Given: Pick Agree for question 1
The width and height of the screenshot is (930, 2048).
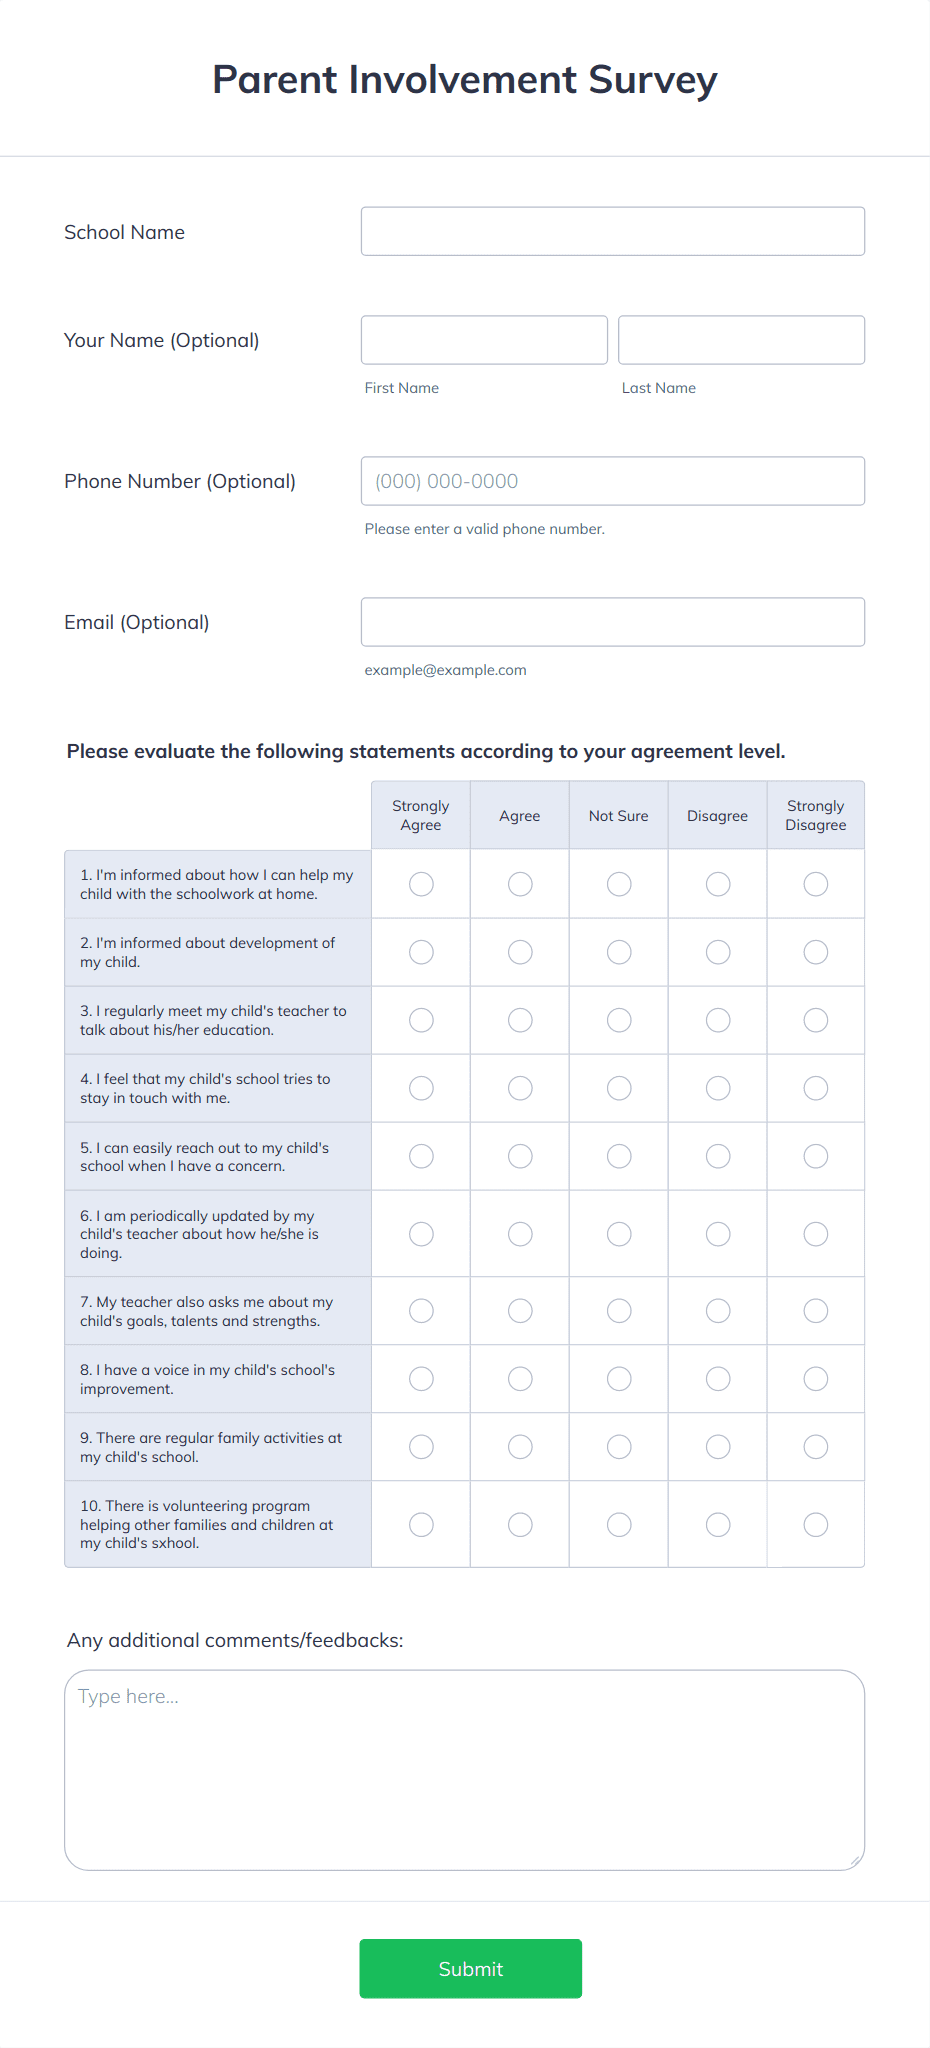Looking at the screenshot, I should pos(519,884).
